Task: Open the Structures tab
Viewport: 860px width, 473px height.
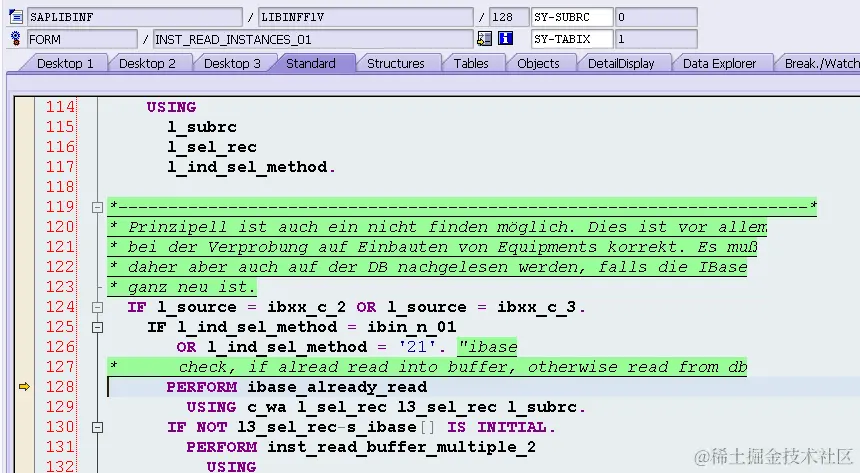Action: point(395,64)
